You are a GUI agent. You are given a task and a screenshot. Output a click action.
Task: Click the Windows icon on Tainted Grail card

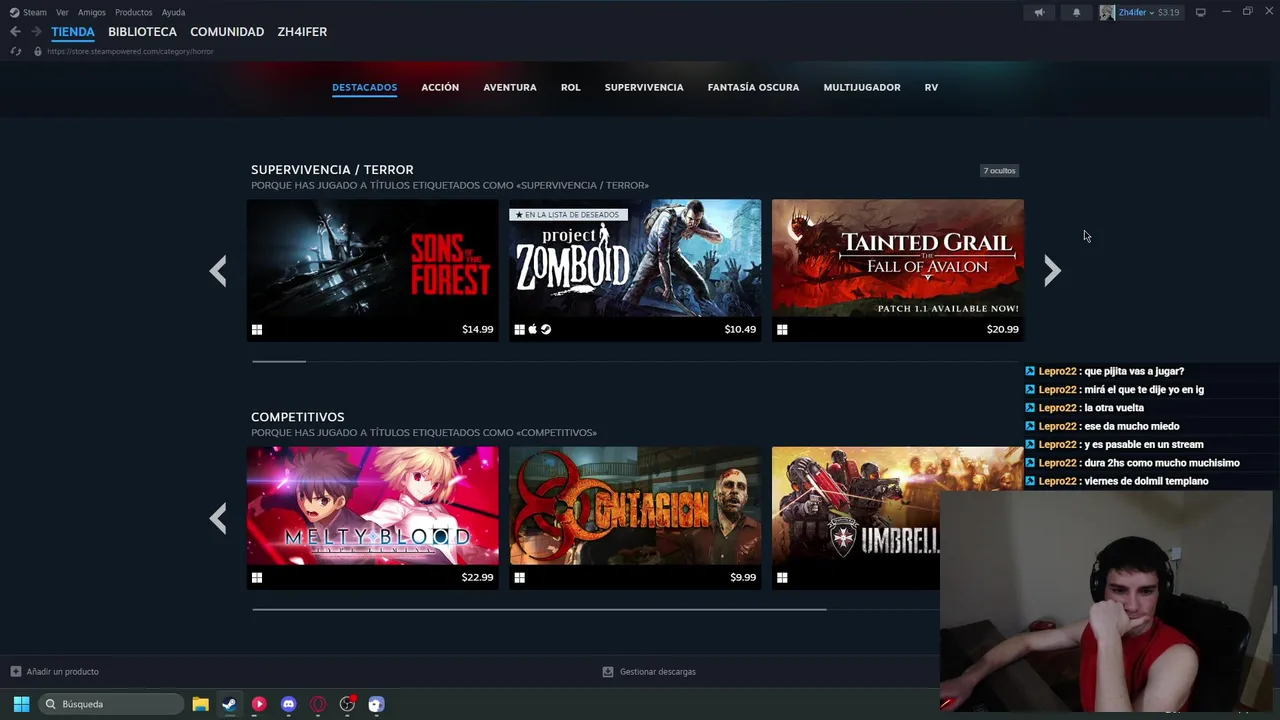pyautogui.click(x=782, y=329)
